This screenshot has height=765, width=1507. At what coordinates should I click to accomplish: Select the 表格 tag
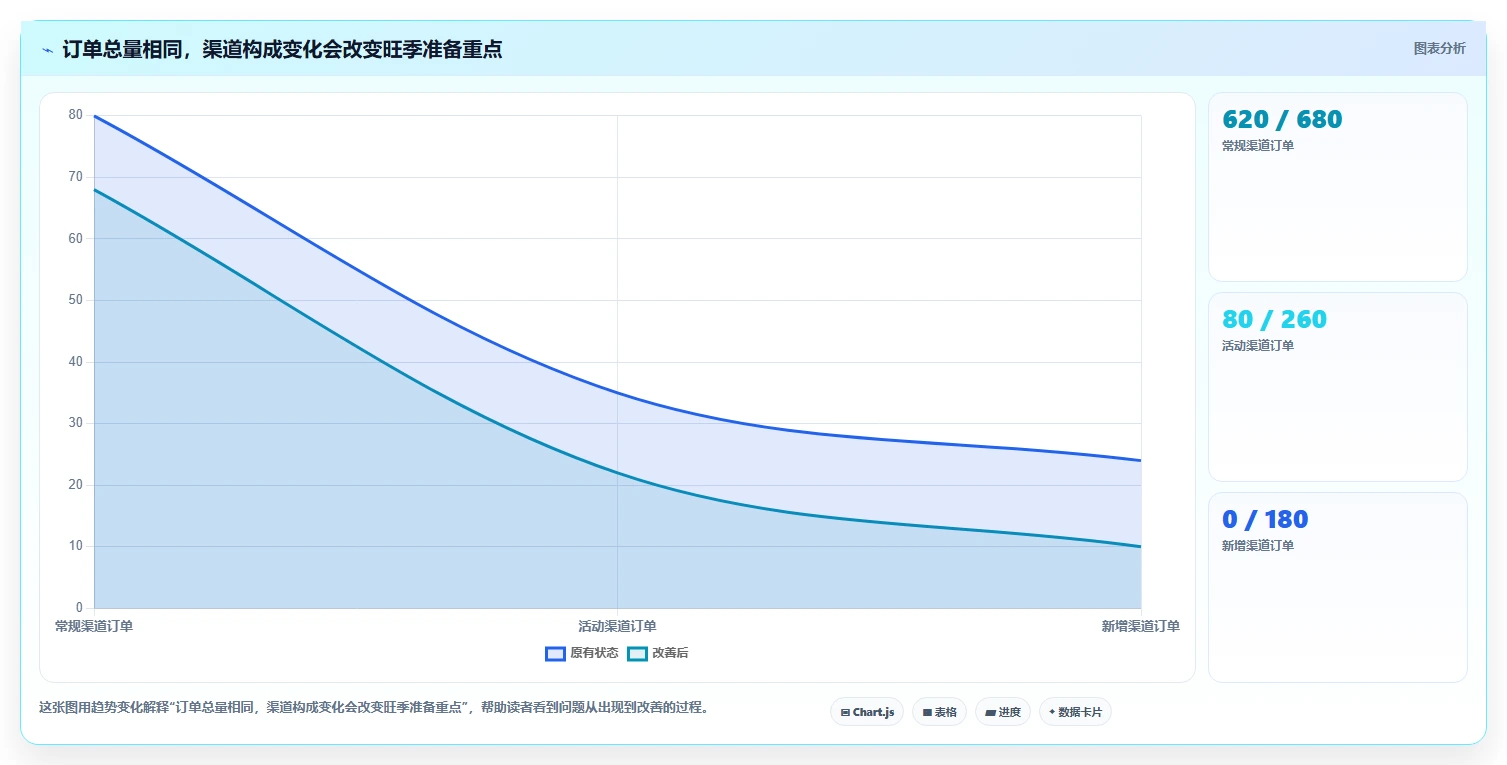coord(939,712)
